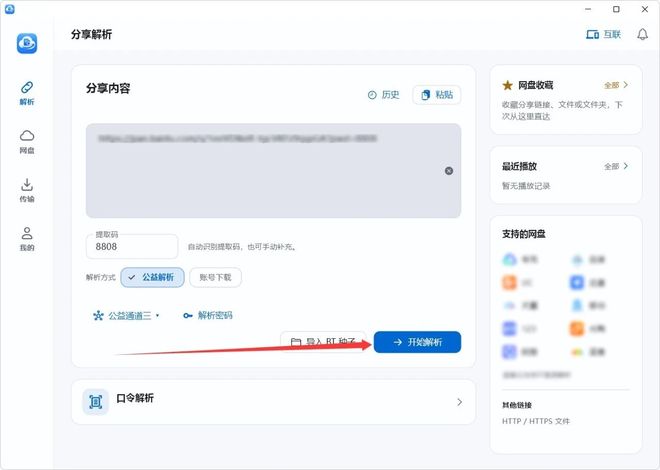Viewport: 660px width, 470px height.
Task: Click the app logo in the sidebar
Action: click(x=27, y=43)
